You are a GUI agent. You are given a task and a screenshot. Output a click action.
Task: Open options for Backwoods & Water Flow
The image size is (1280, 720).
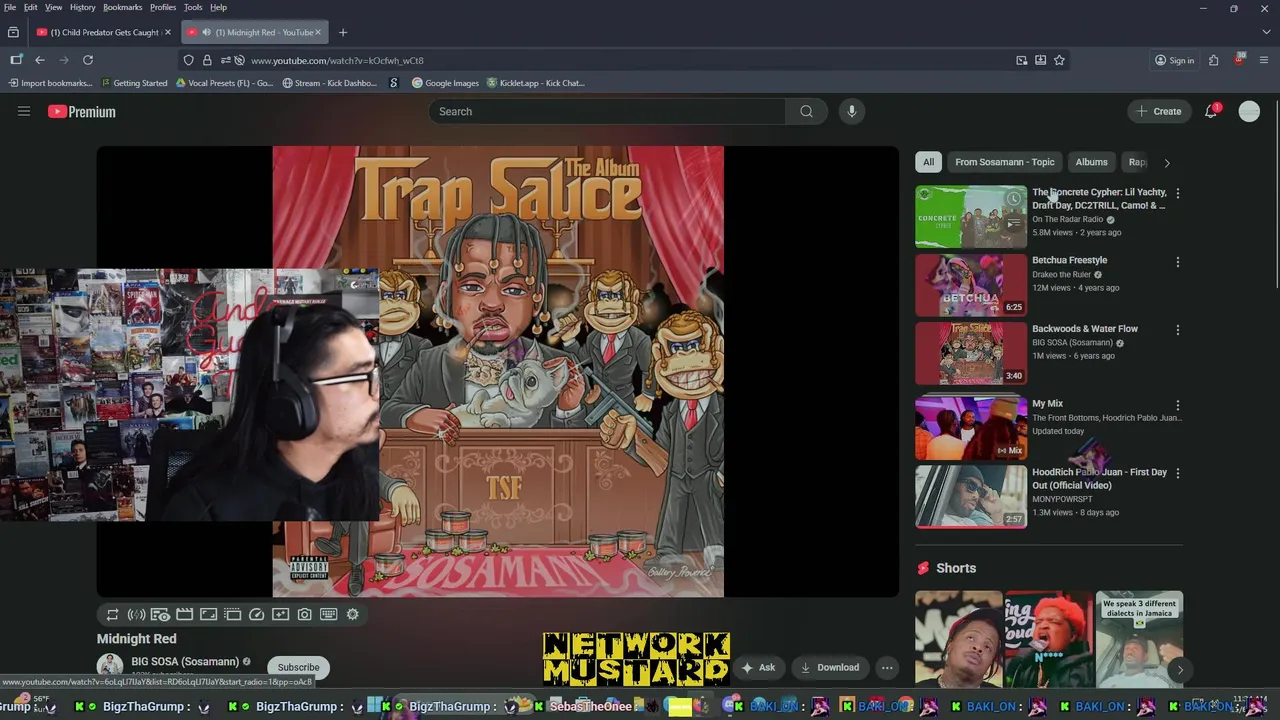1178,330
